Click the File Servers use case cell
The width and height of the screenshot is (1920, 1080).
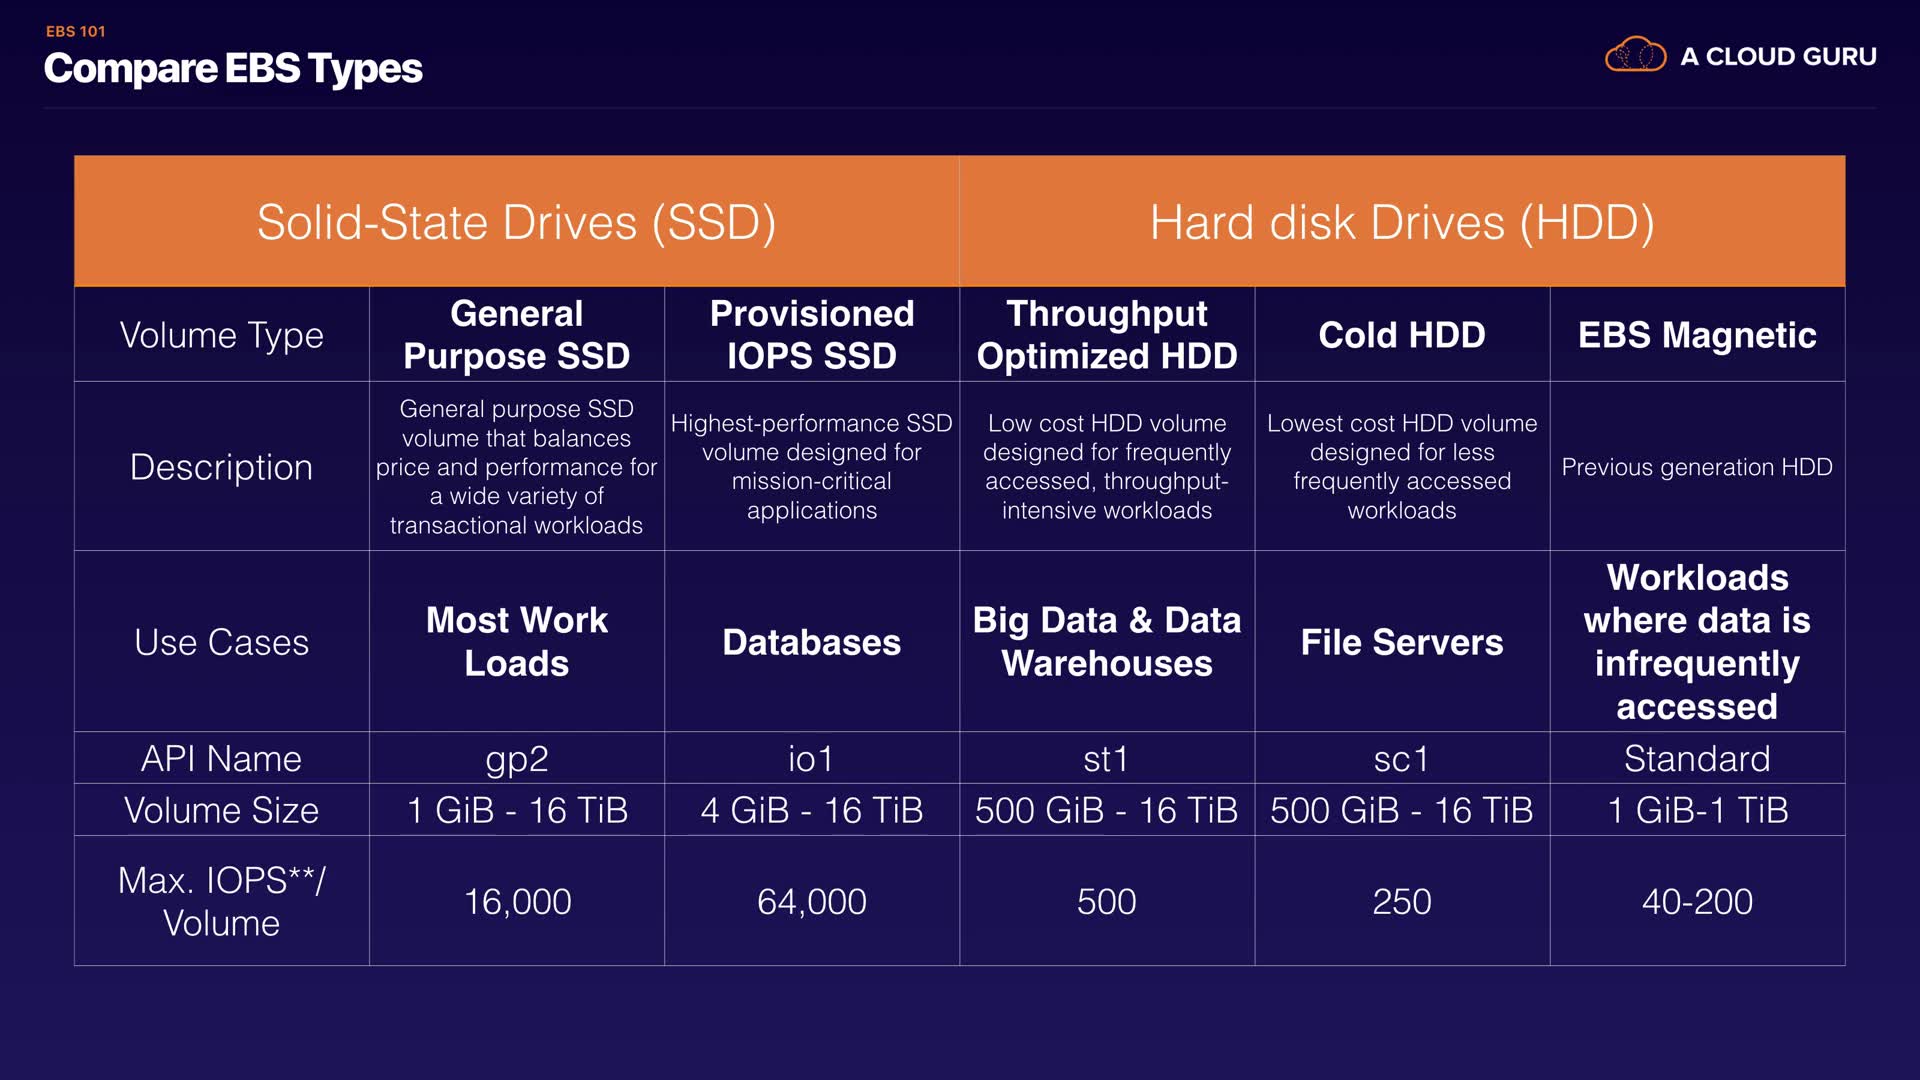(1401, 642)
